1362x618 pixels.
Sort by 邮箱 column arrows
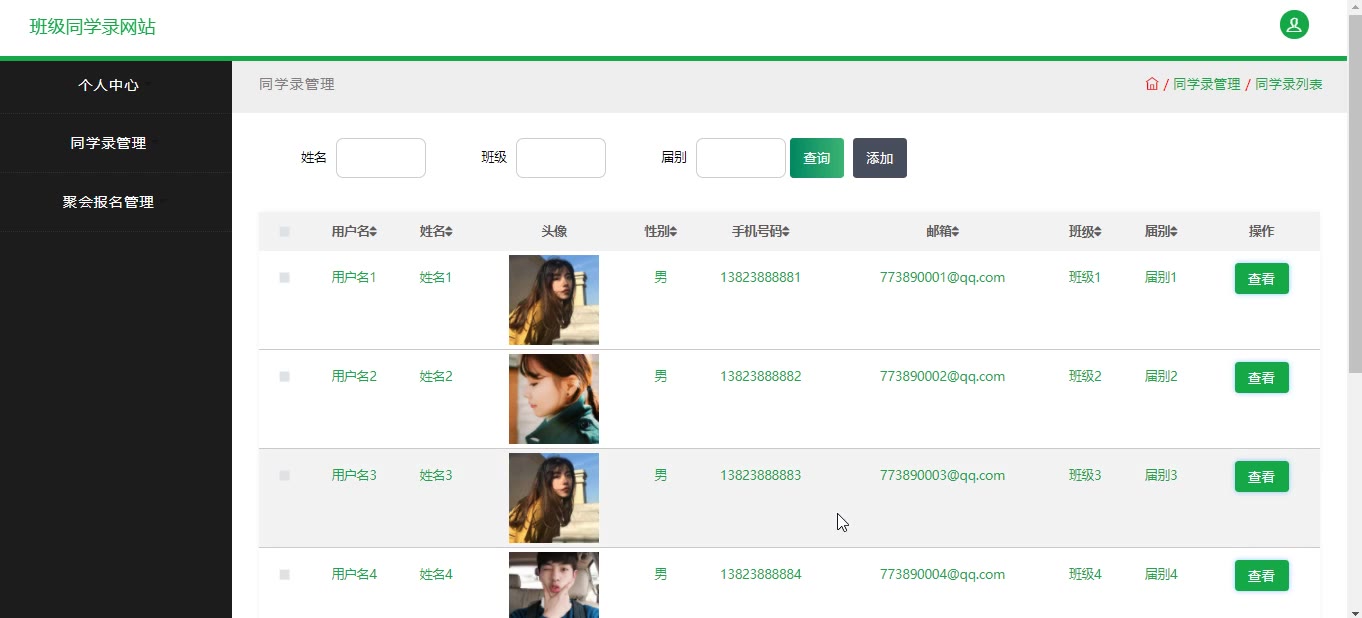coord(955,232)
